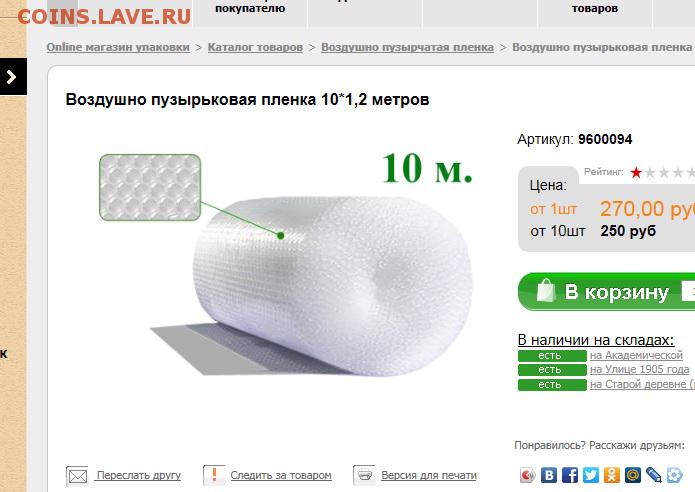Screen dimensions: 695x492
Task: Go to 'Воздушно пузырчатая пленка' category
Action: pos(407,47)
